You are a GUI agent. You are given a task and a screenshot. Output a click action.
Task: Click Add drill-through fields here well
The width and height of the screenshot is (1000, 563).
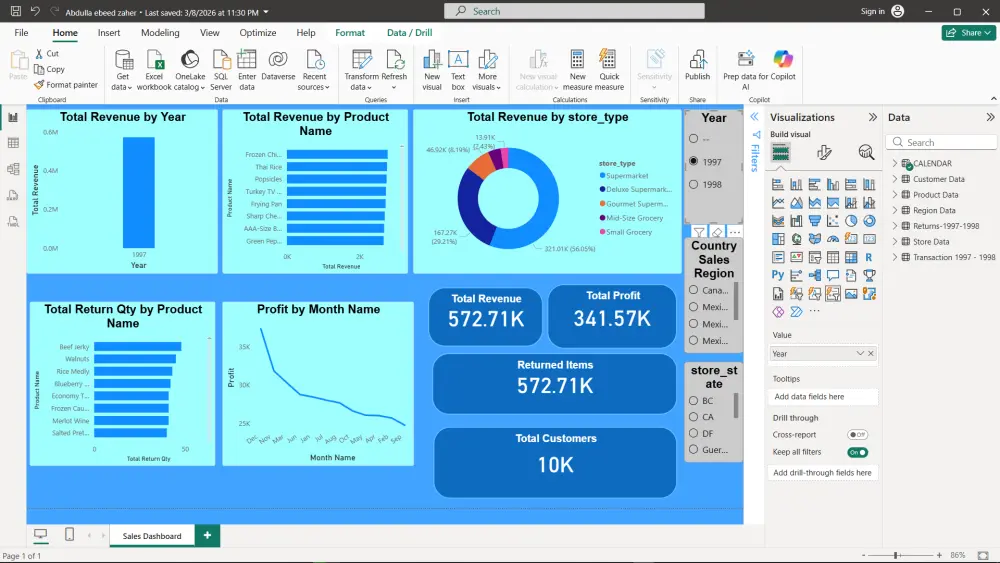pyautogui.click(x=823, y=472)
